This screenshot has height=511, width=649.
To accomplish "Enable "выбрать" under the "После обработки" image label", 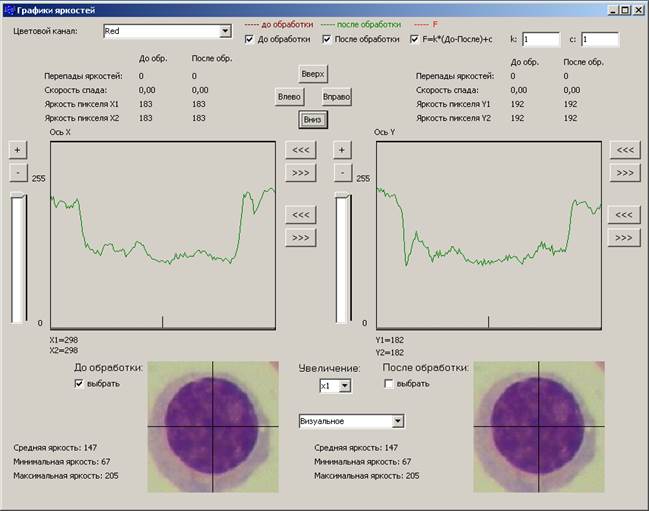I will pos(389,384).
